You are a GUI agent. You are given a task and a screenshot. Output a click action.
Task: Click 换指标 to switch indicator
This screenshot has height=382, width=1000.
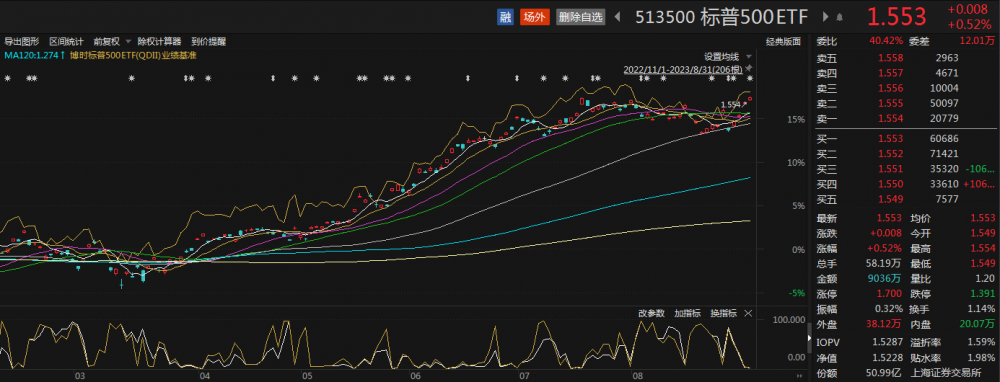point(724,313)
